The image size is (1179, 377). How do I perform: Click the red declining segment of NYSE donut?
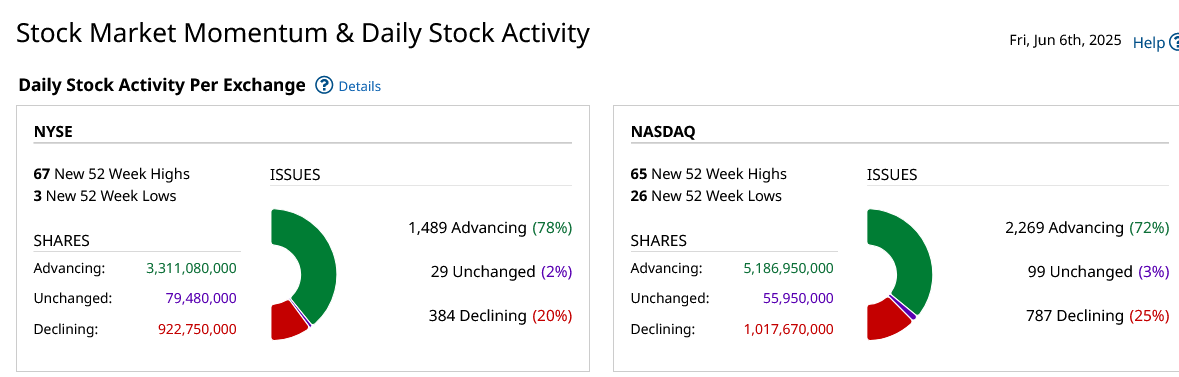click(x=286, y=324)
